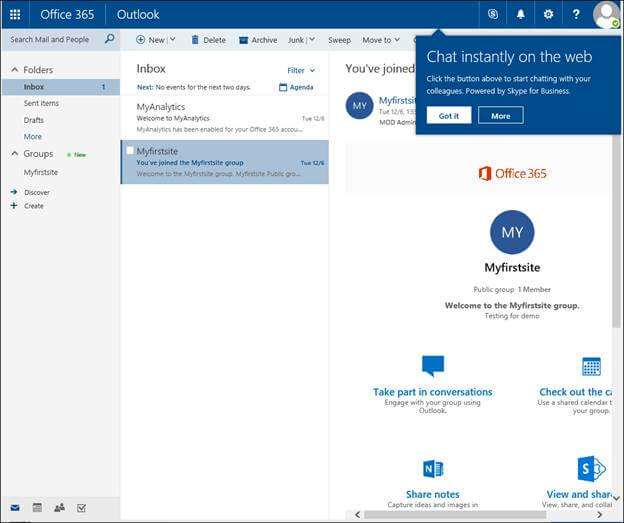The height and width of the screenshot is (523, 624).
Task: Click the scroll down chevron in reading pane
Action: (616, 498)
